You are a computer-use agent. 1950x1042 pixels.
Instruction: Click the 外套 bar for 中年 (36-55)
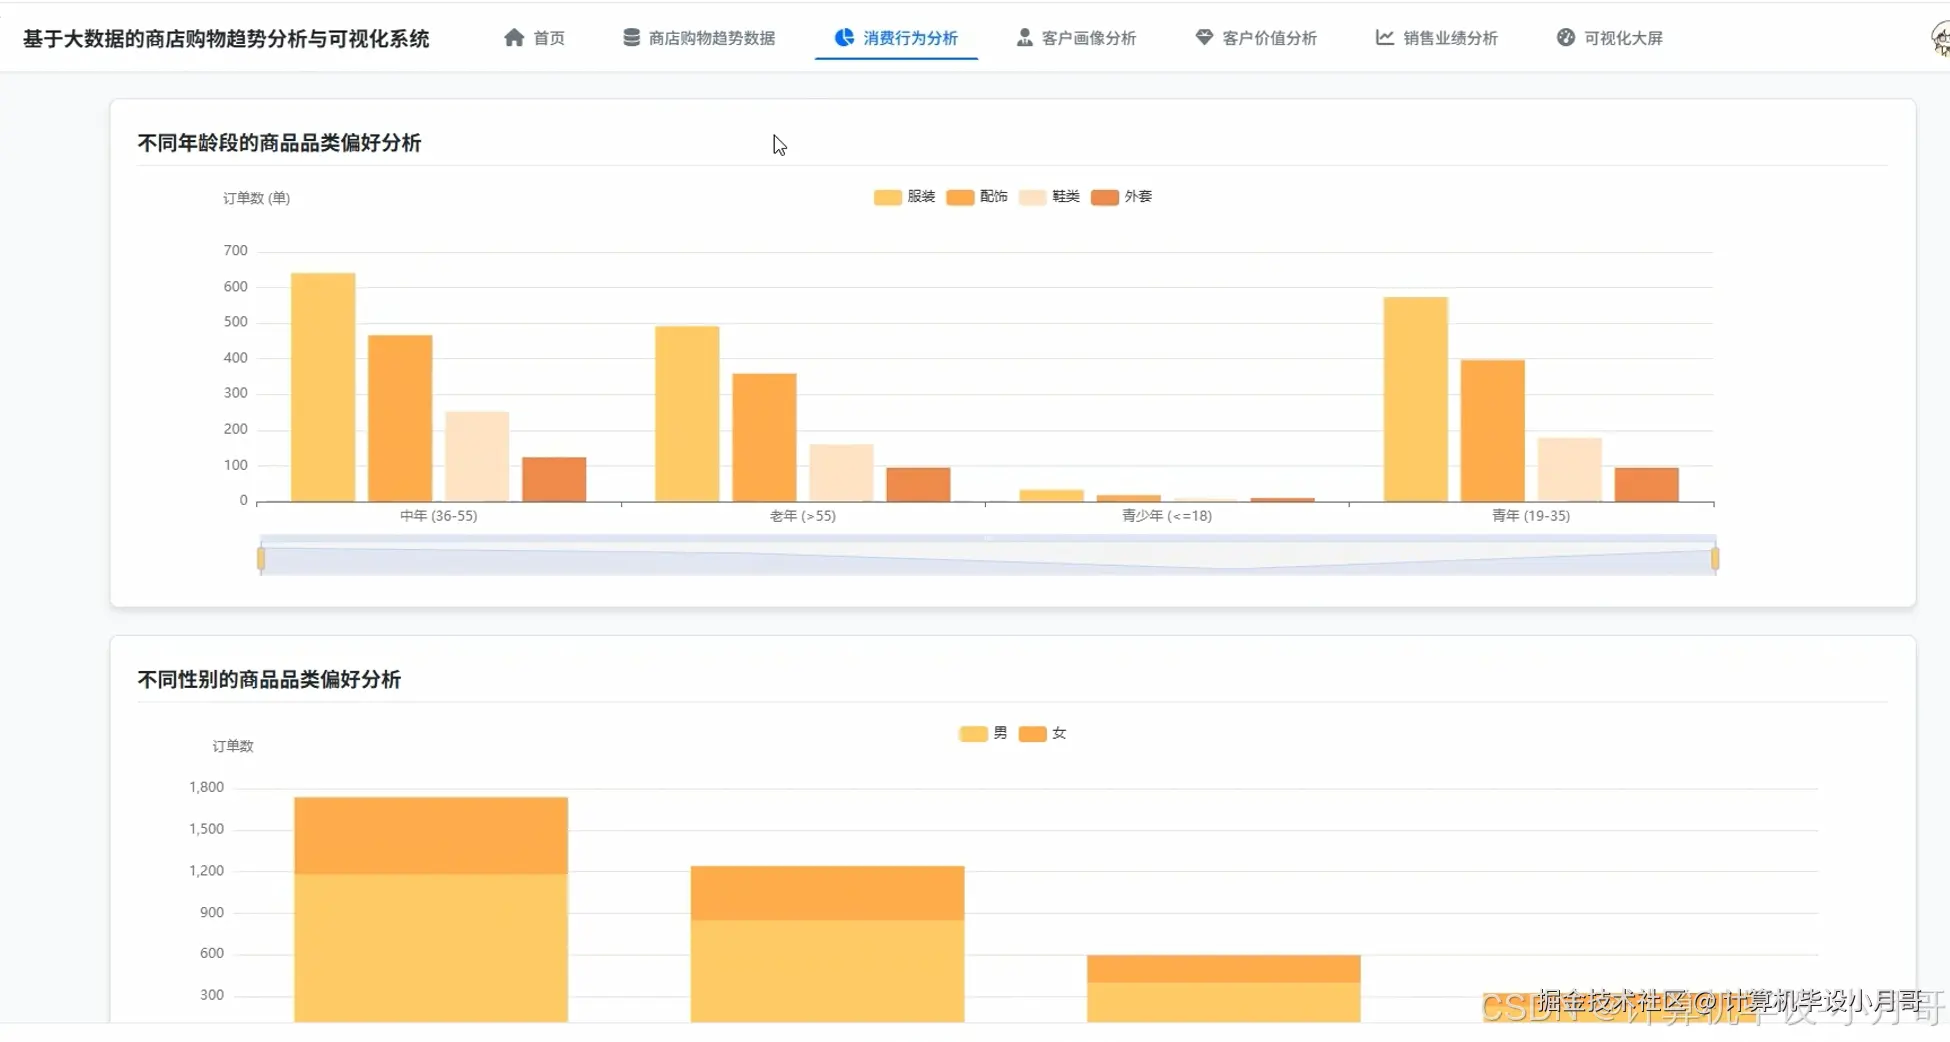coord(554,479)
